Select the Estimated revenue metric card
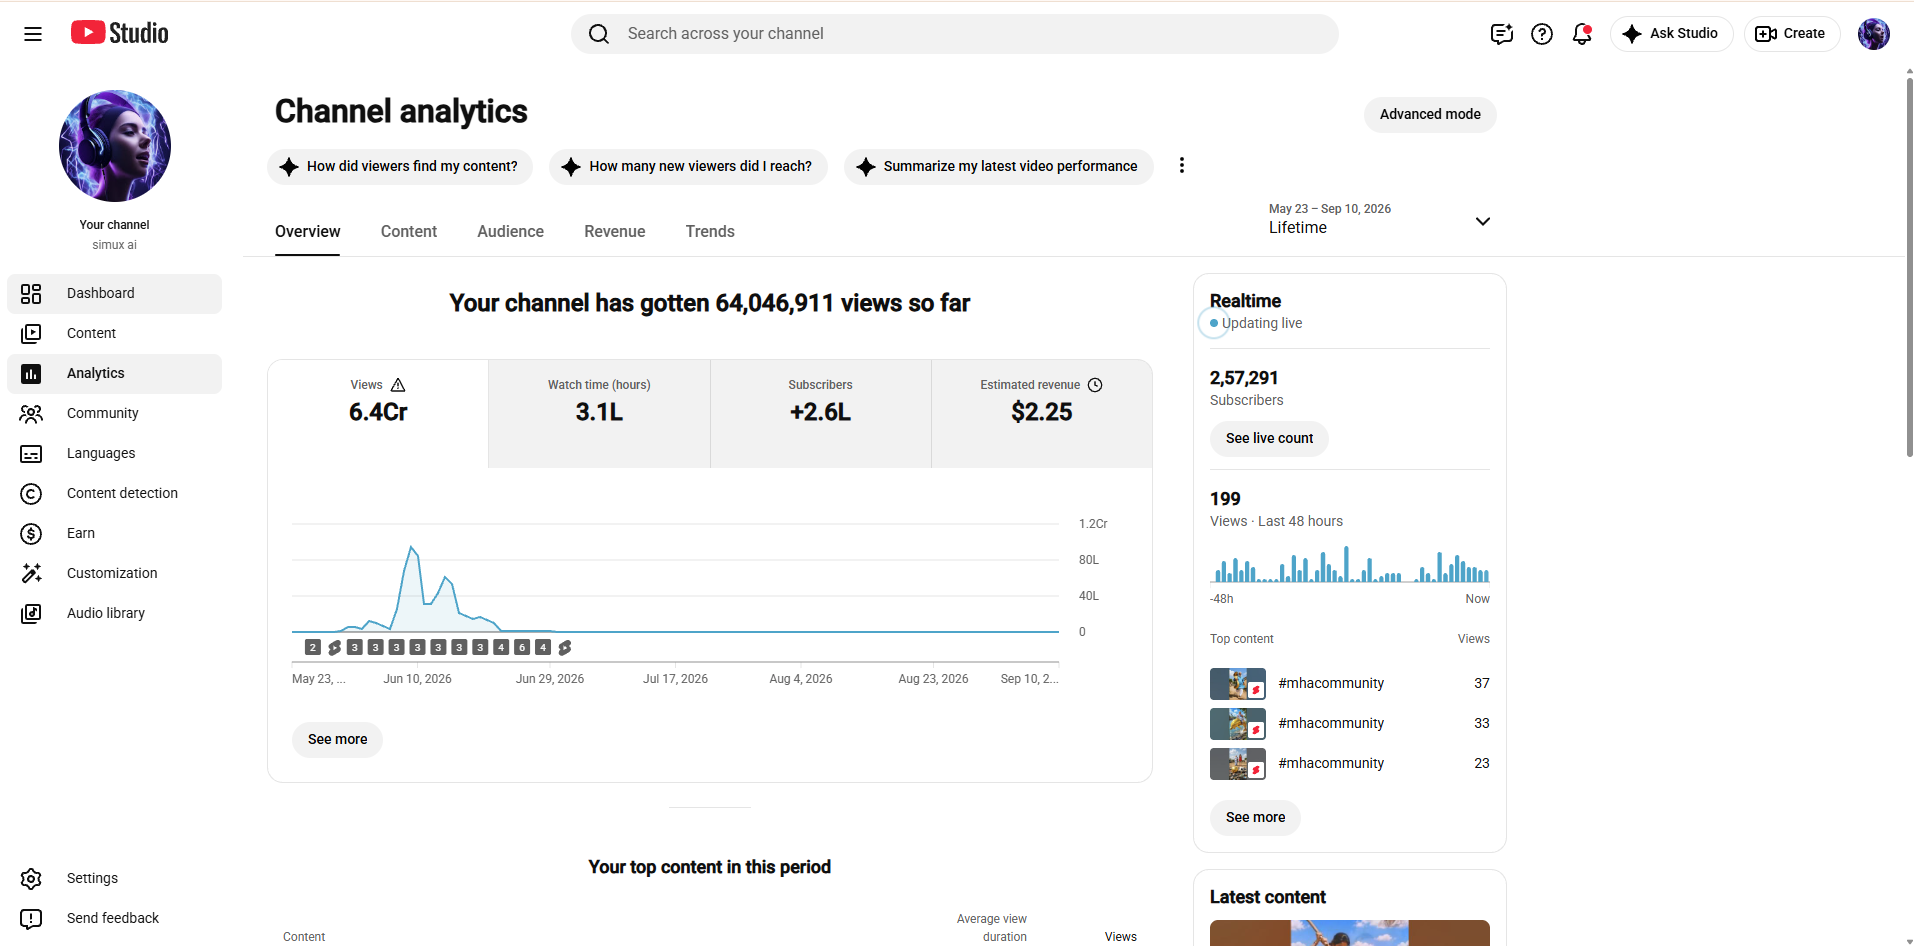The height and width of the screenshot is (946, 1914). click(1042, 413)
